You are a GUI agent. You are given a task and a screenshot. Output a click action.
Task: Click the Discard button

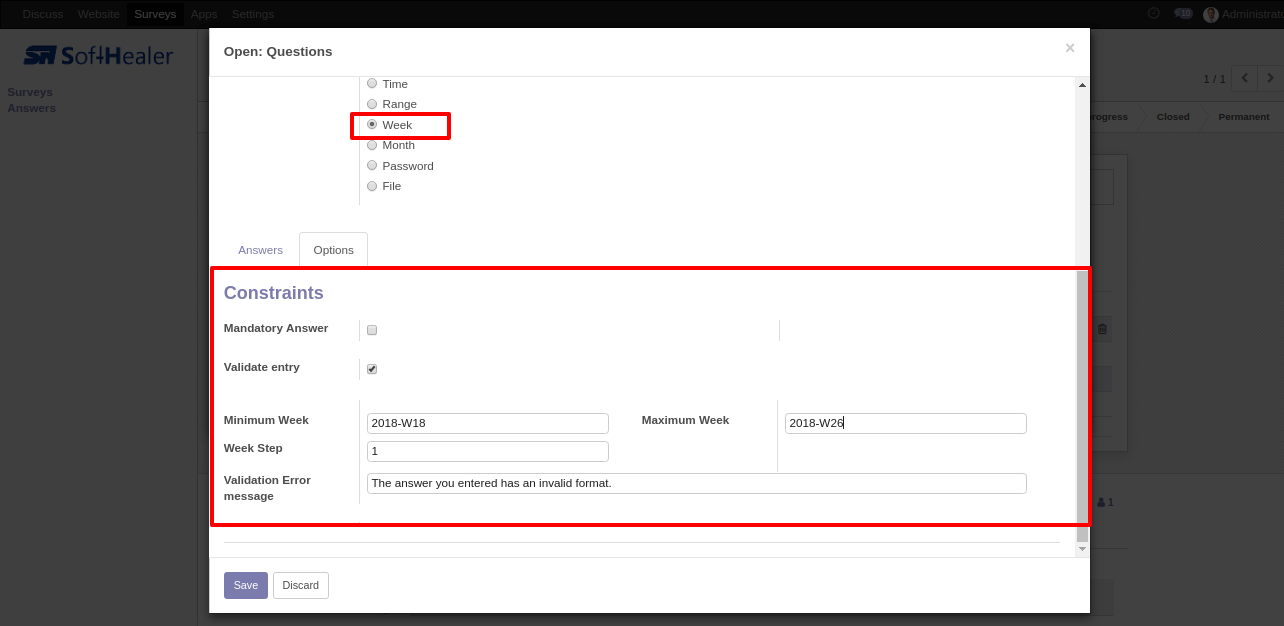click(x=300, y=585)
